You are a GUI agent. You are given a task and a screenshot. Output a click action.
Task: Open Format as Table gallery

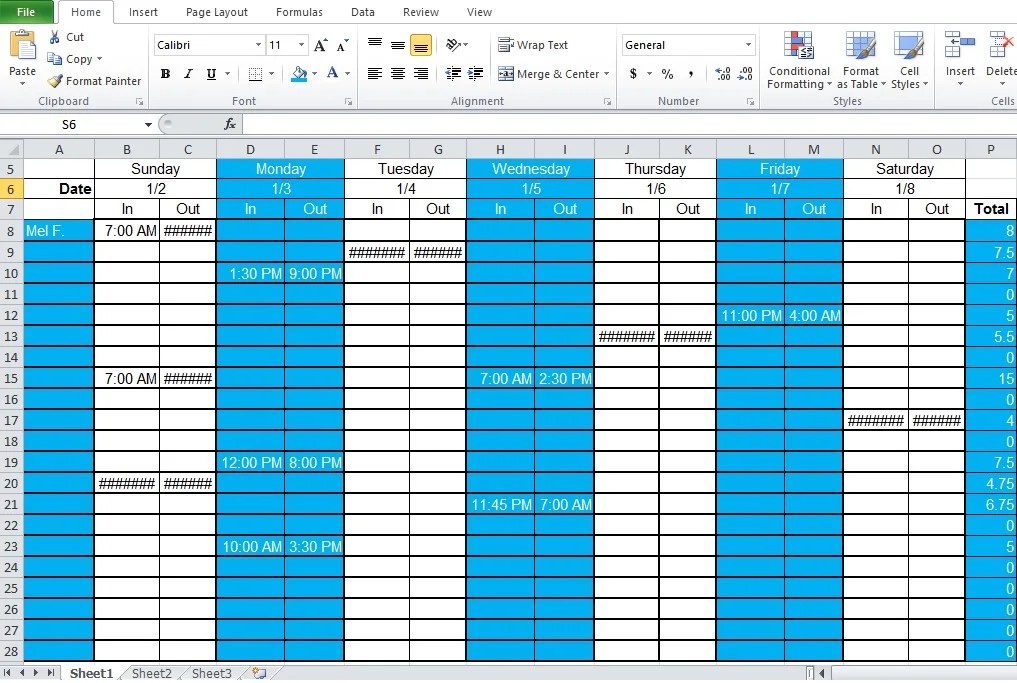[861, 60]
